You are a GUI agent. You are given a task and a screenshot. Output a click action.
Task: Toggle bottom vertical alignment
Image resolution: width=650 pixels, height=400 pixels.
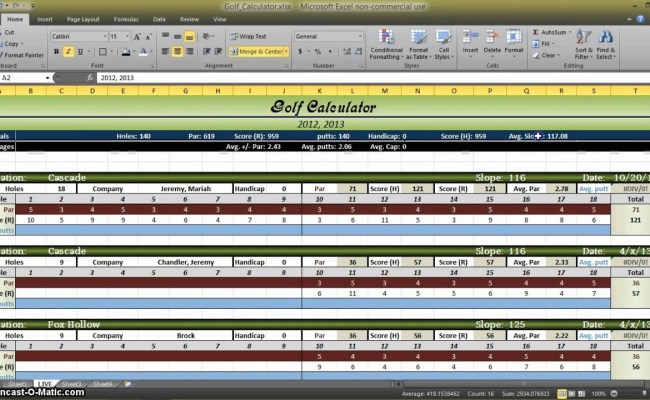189,37
